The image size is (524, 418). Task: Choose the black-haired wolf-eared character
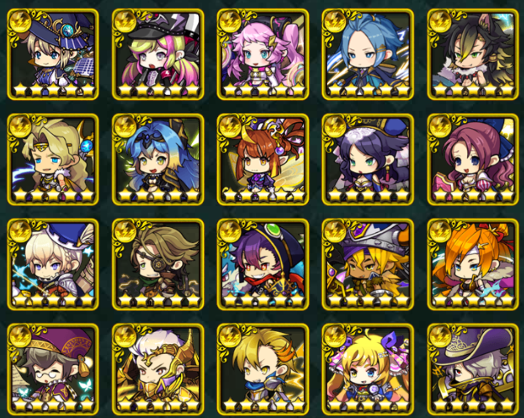473,54
